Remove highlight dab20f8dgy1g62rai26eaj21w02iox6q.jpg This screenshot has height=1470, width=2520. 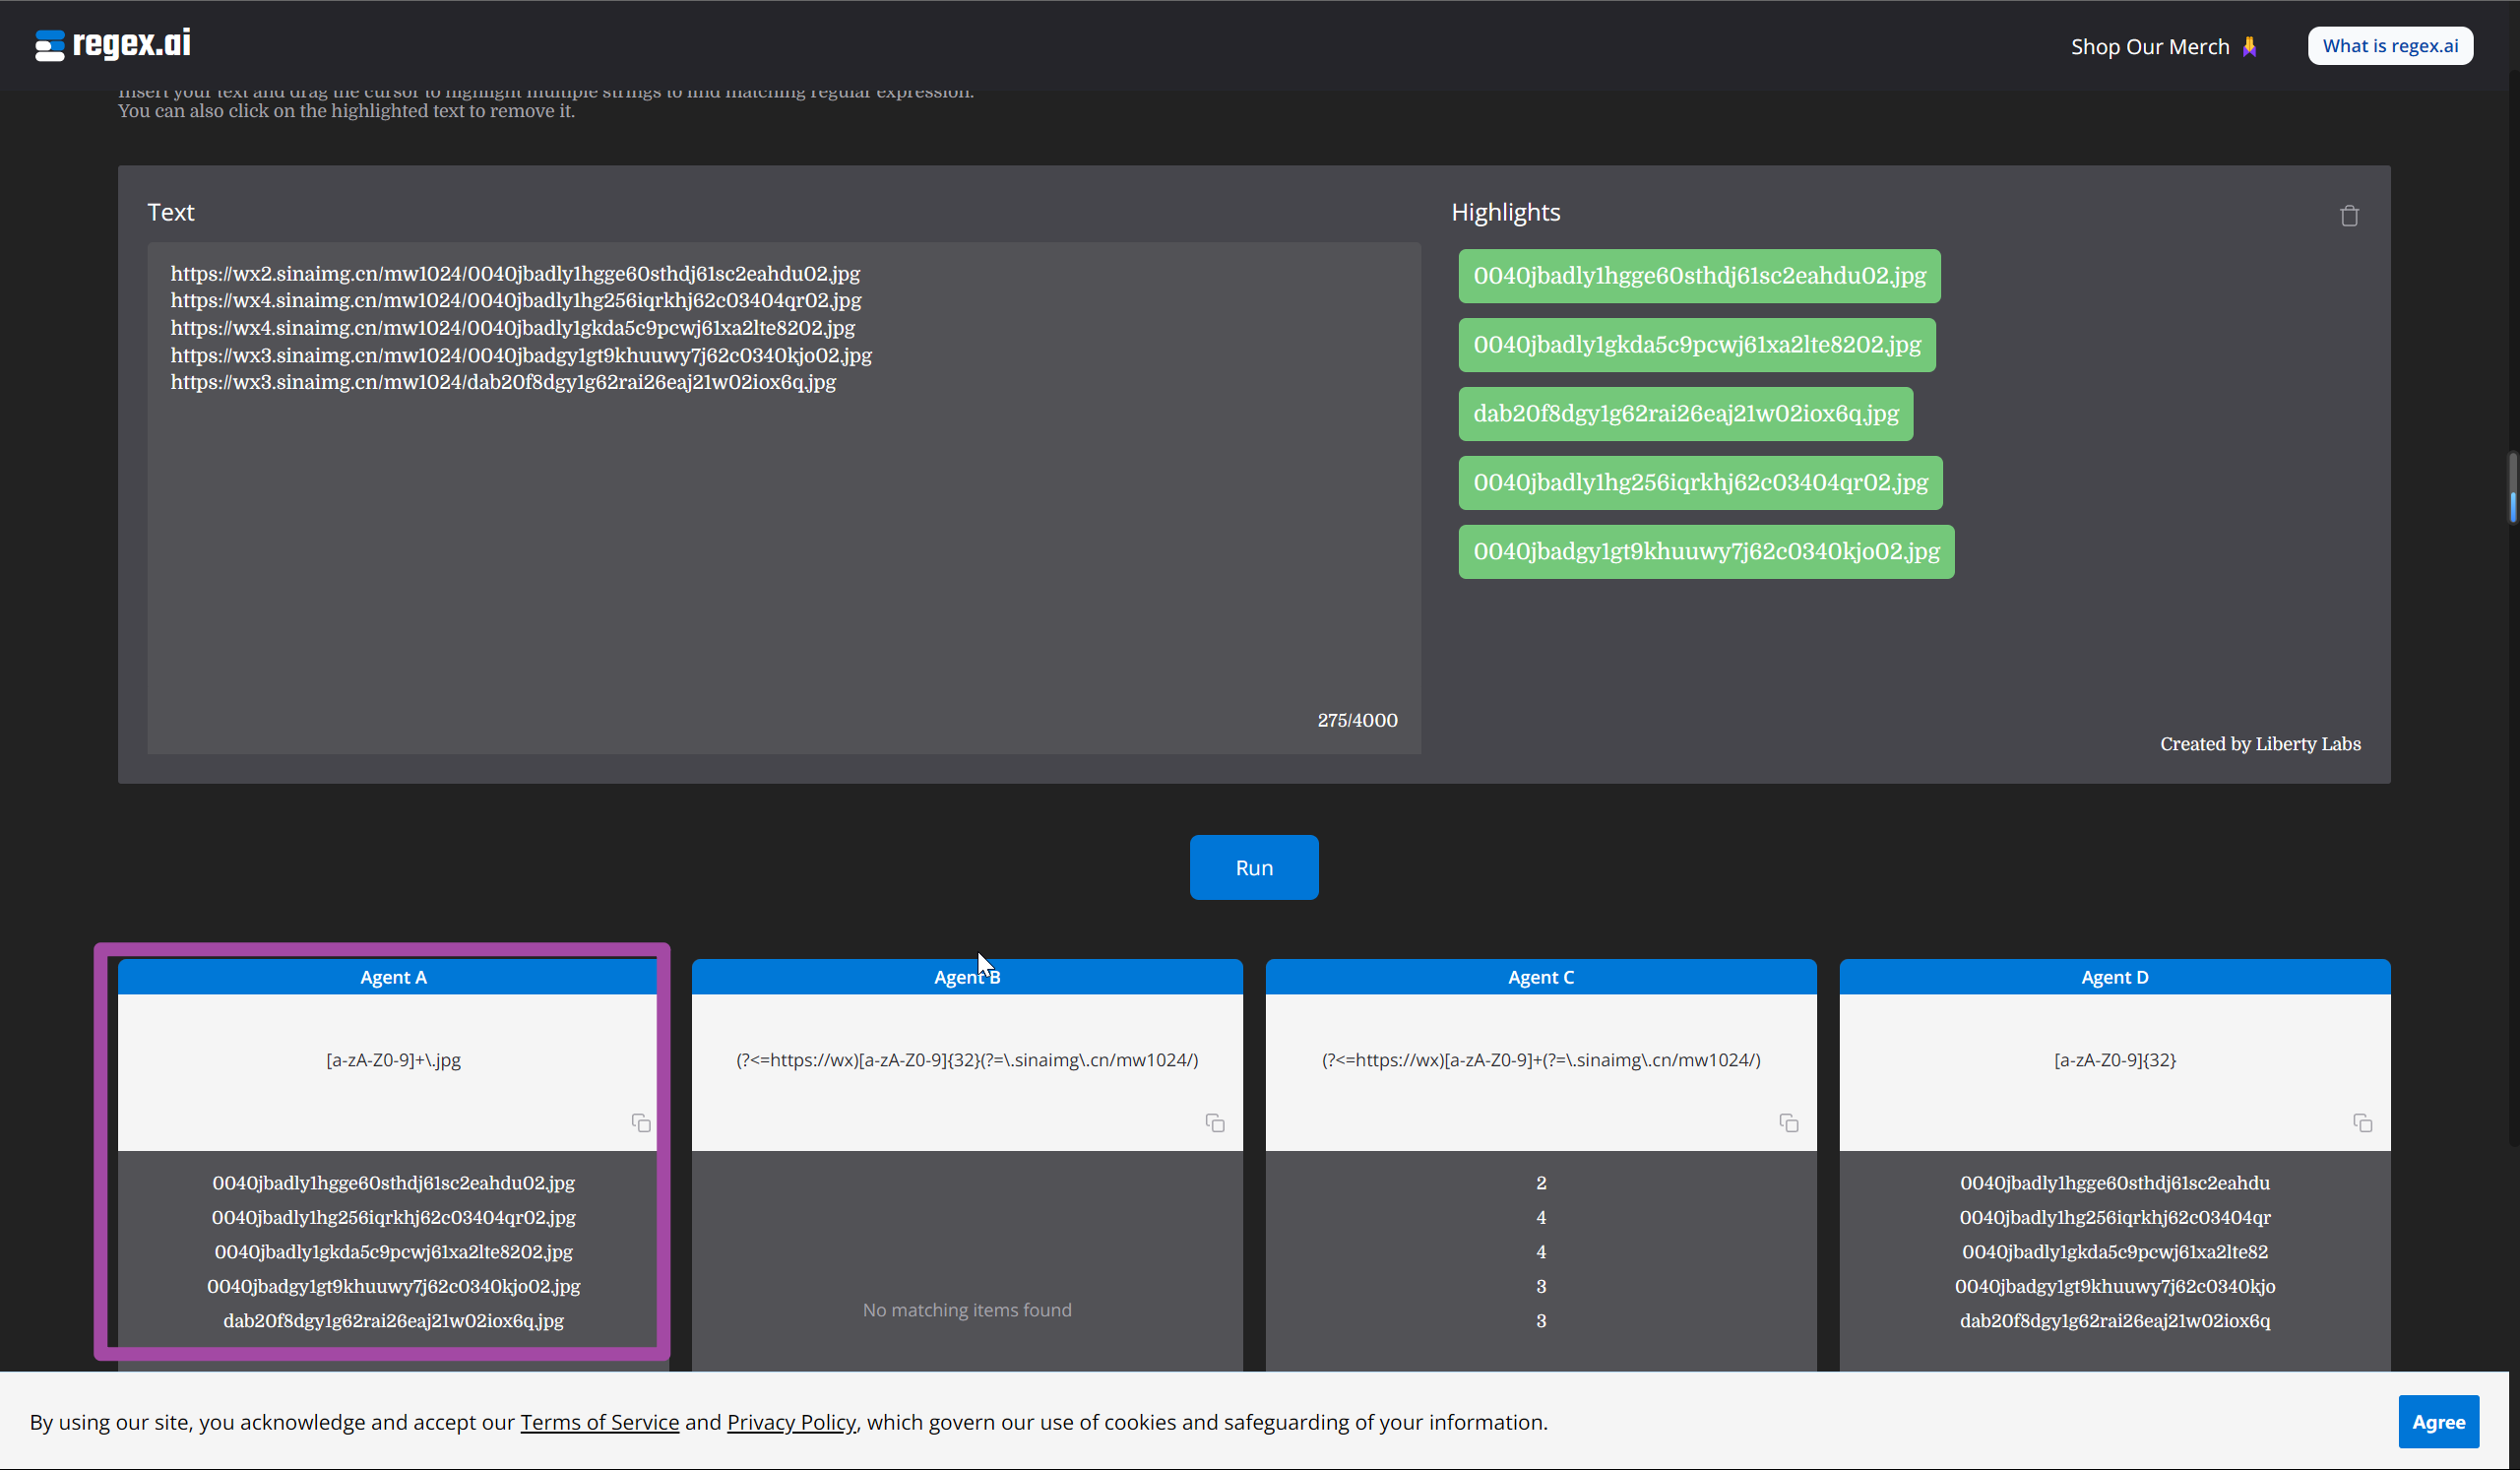1685,414
